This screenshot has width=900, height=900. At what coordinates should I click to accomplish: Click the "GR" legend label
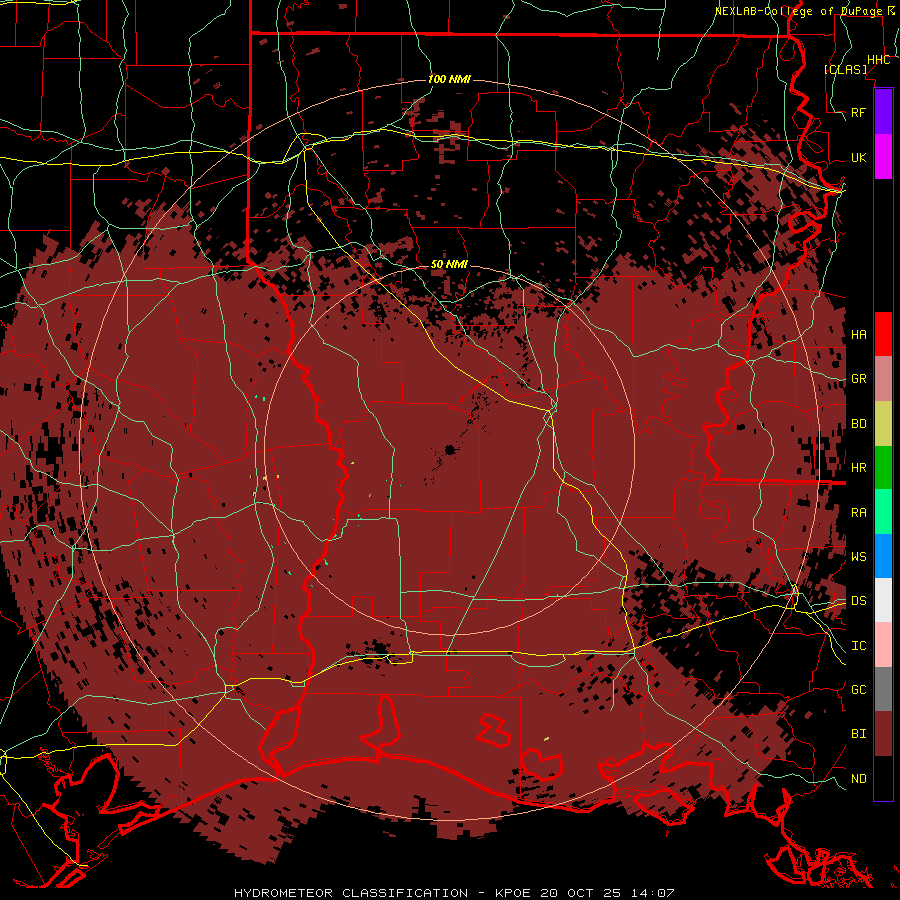858,379
